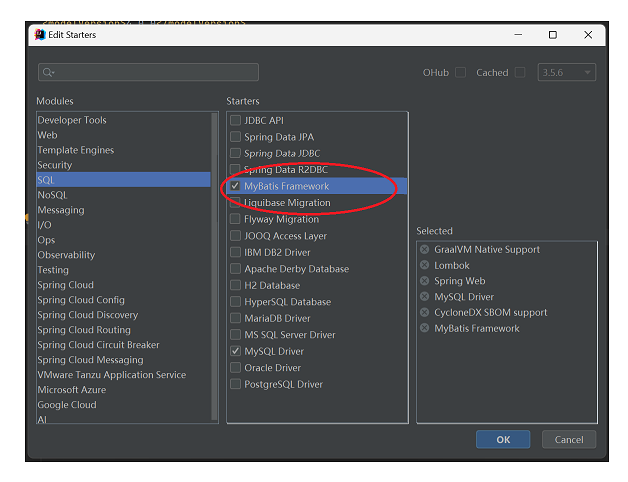
Task: Check the Apache Derby Database starter
Action: [x=236, y=268]
